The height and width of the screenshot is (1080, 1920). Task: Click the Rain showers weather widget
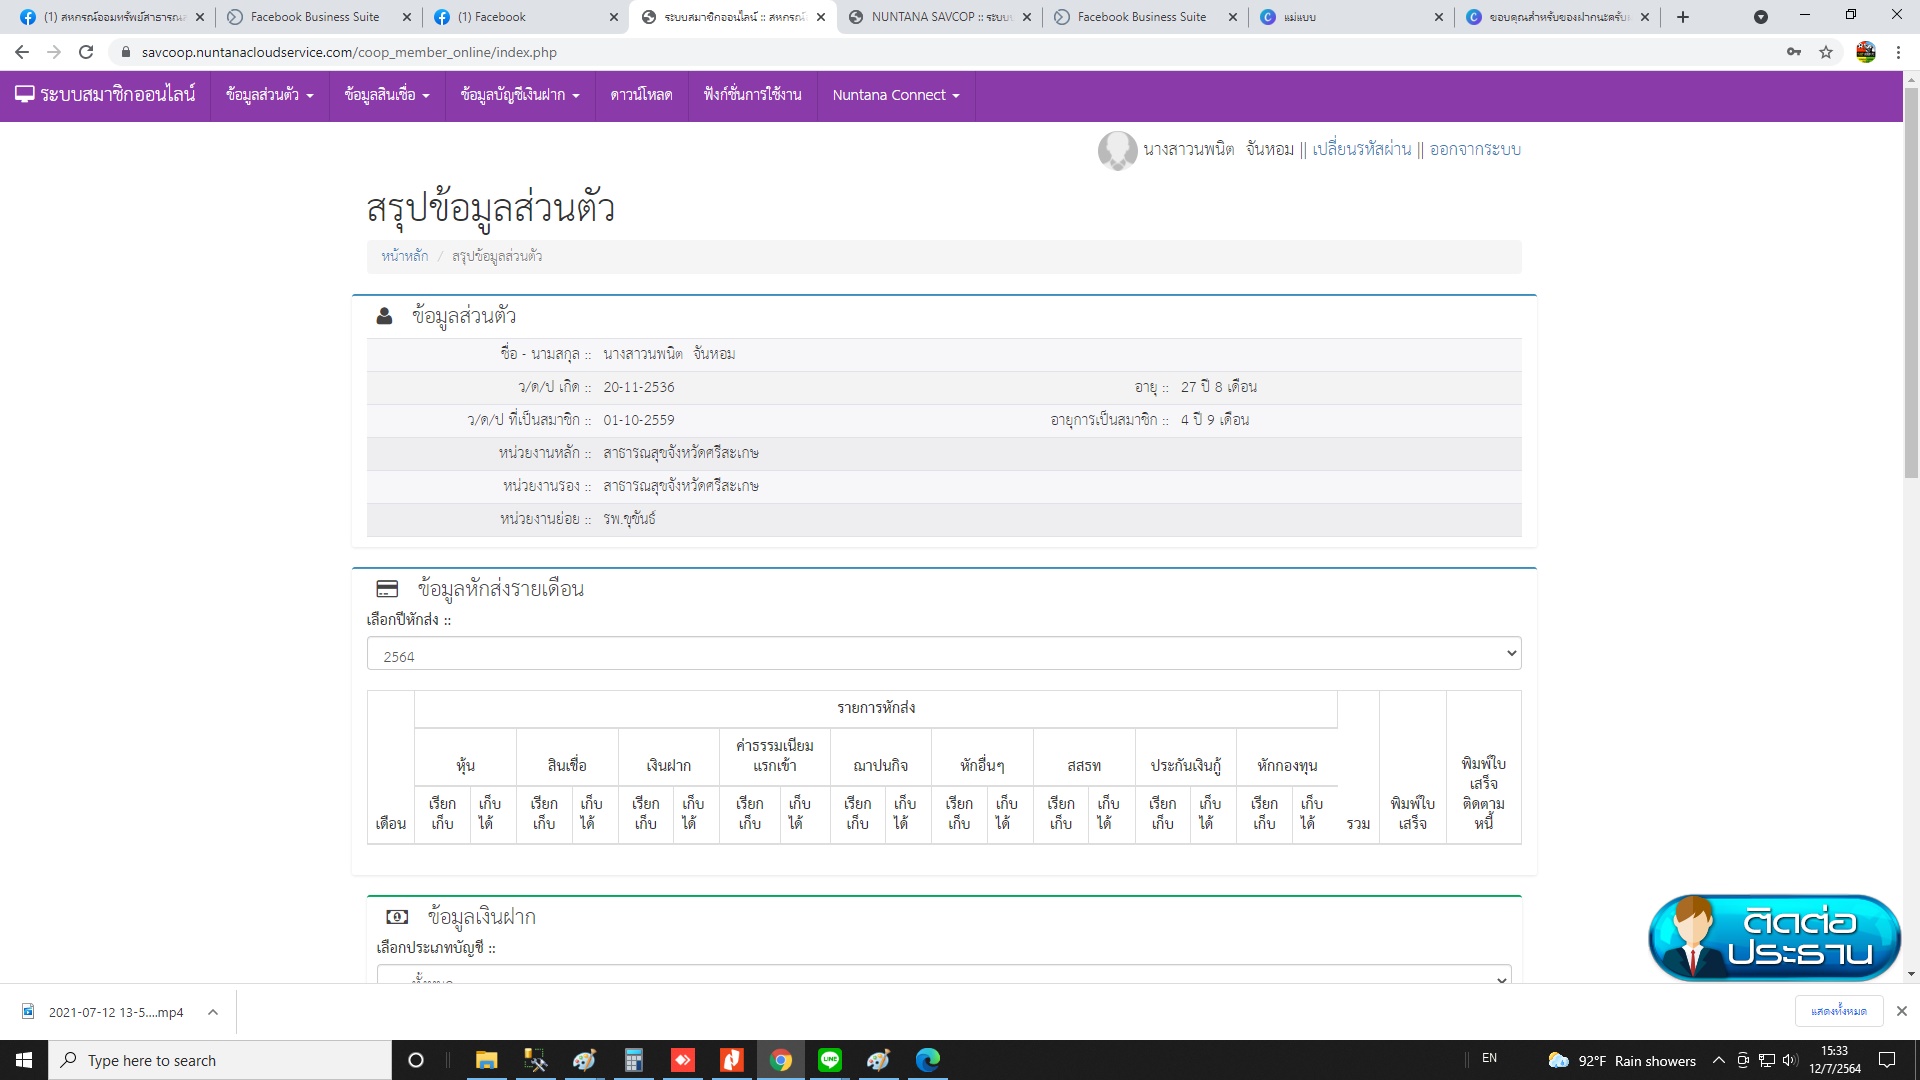pos(1622,1060)
